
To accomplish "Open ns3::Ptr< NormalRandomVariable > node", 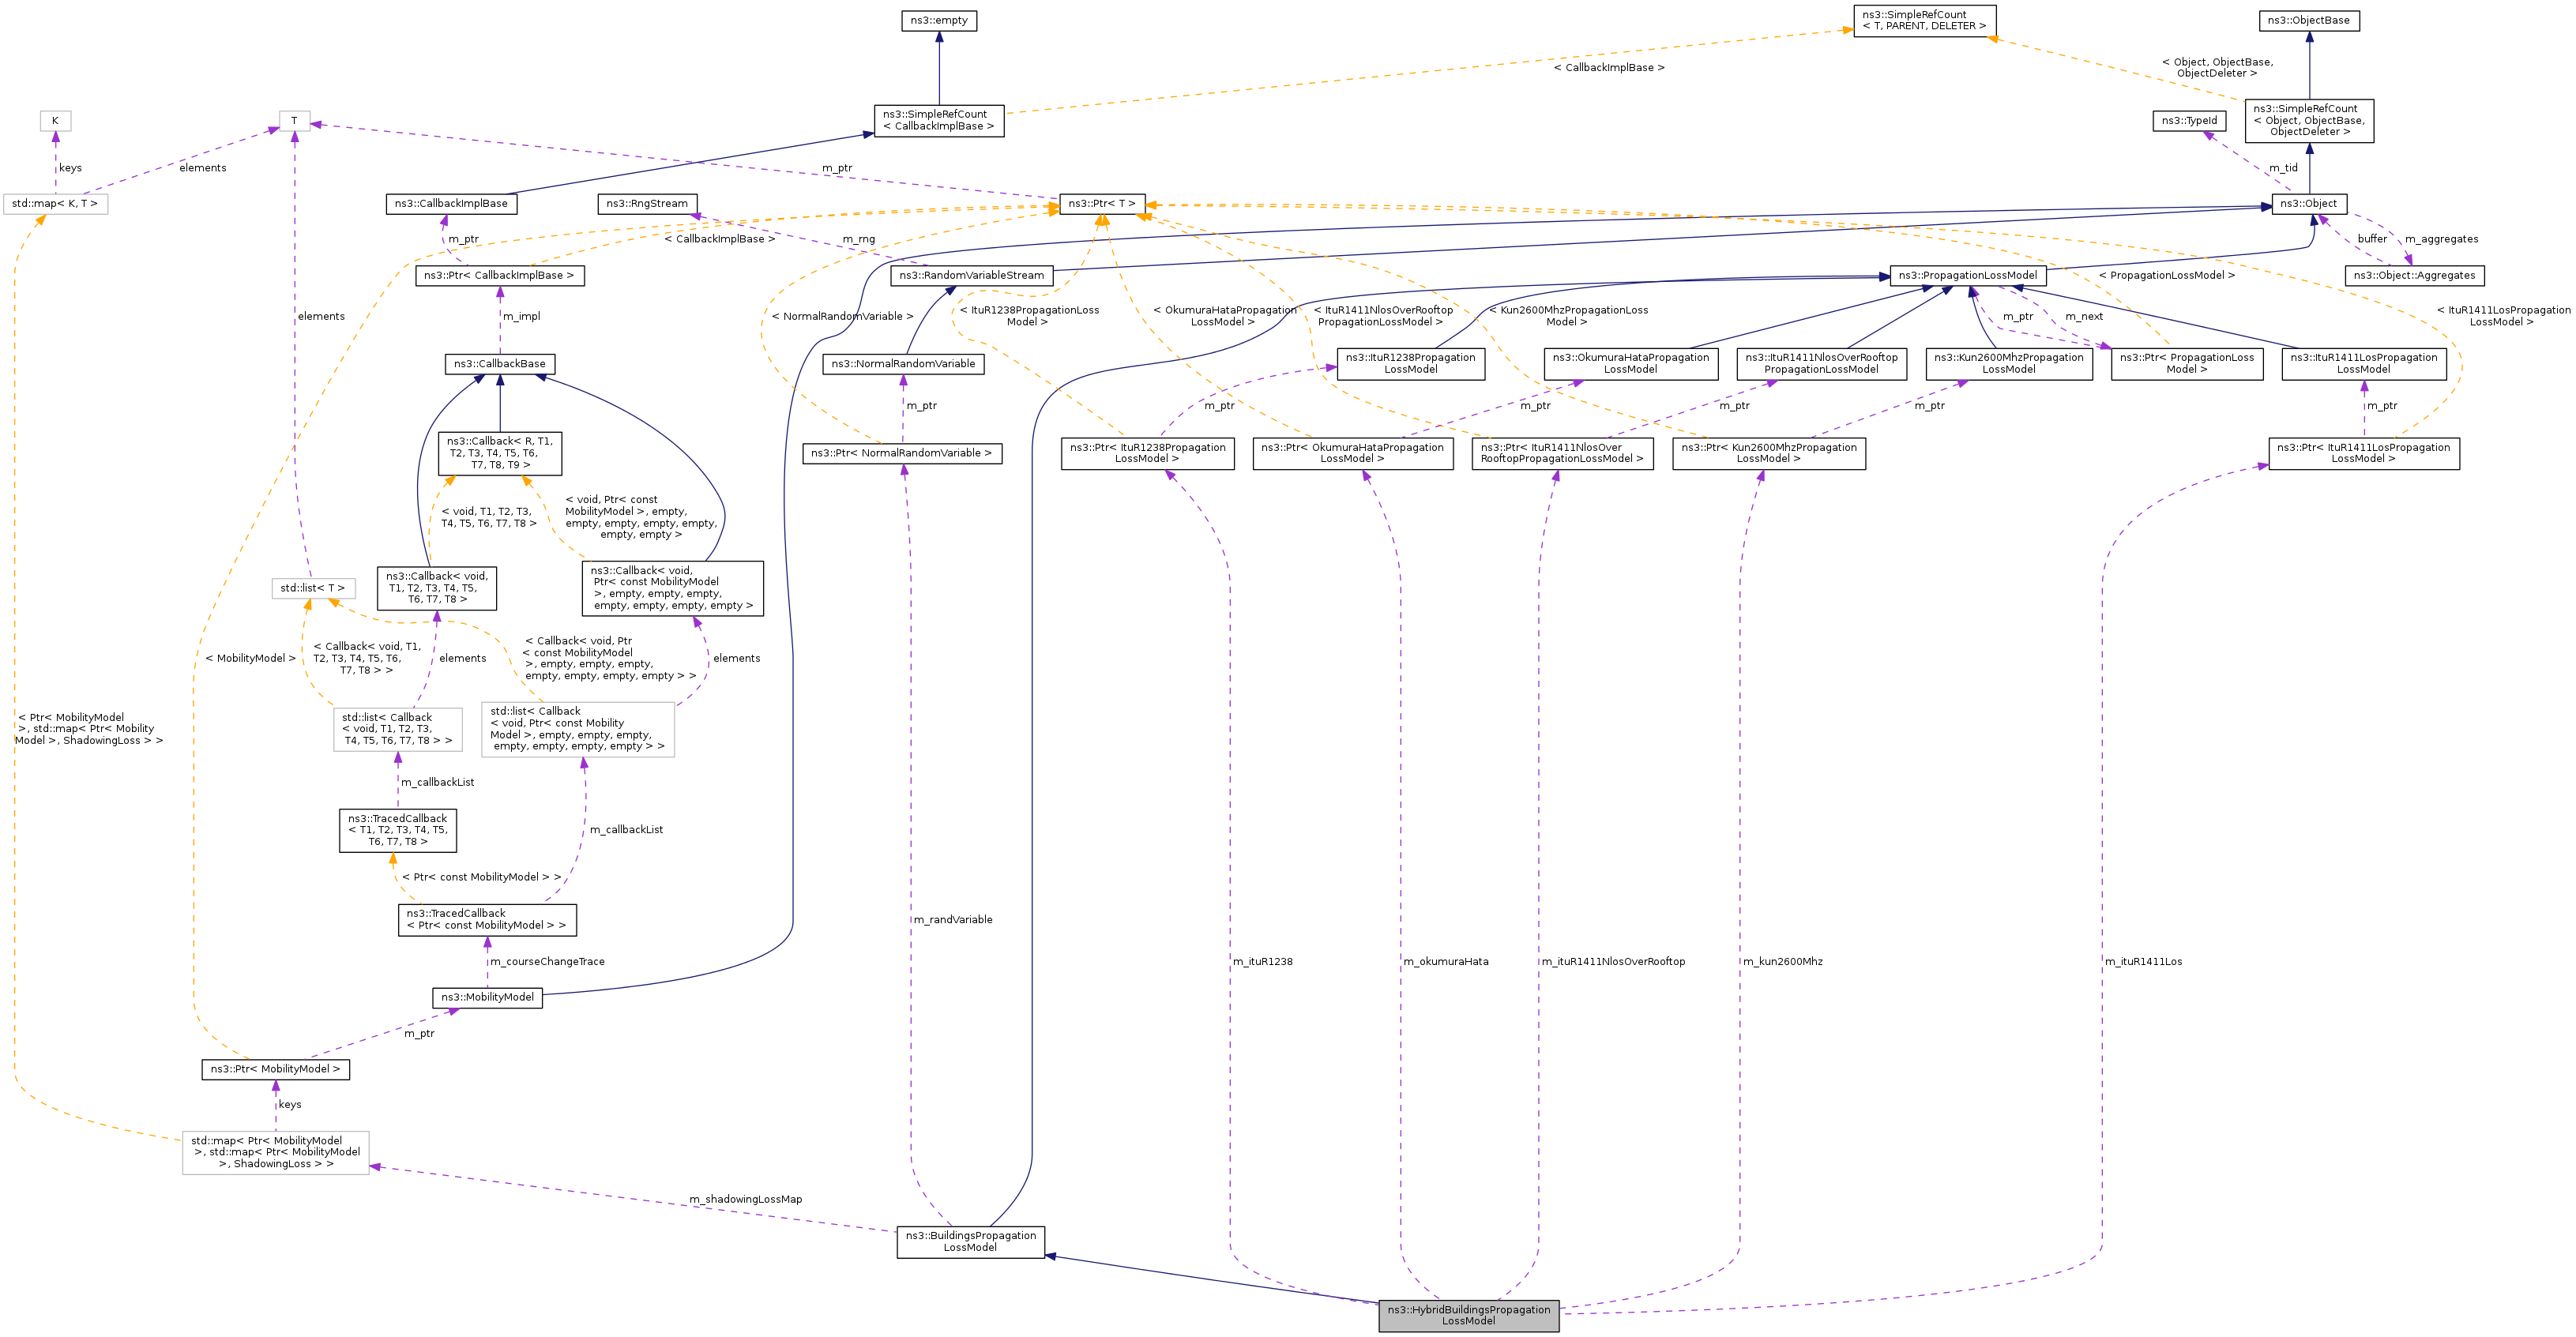I will click(x=901, y=453).
